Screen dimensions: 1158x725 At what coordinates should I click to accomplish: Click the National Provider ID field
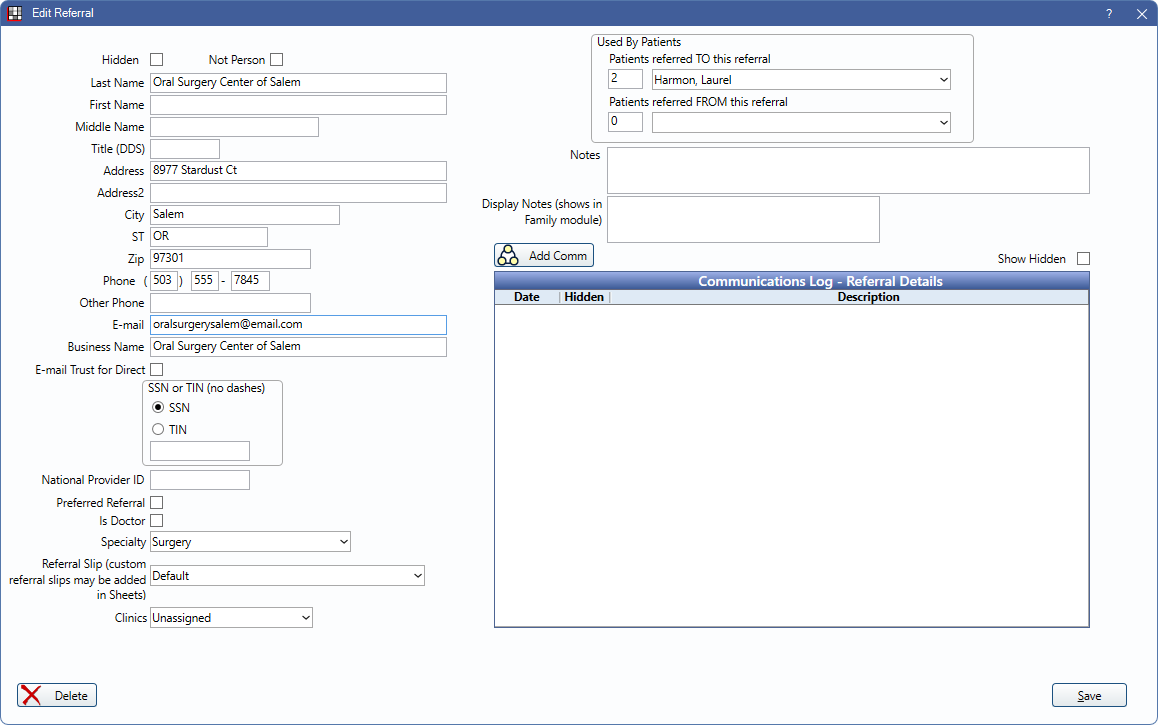click(x=199, y=480)
